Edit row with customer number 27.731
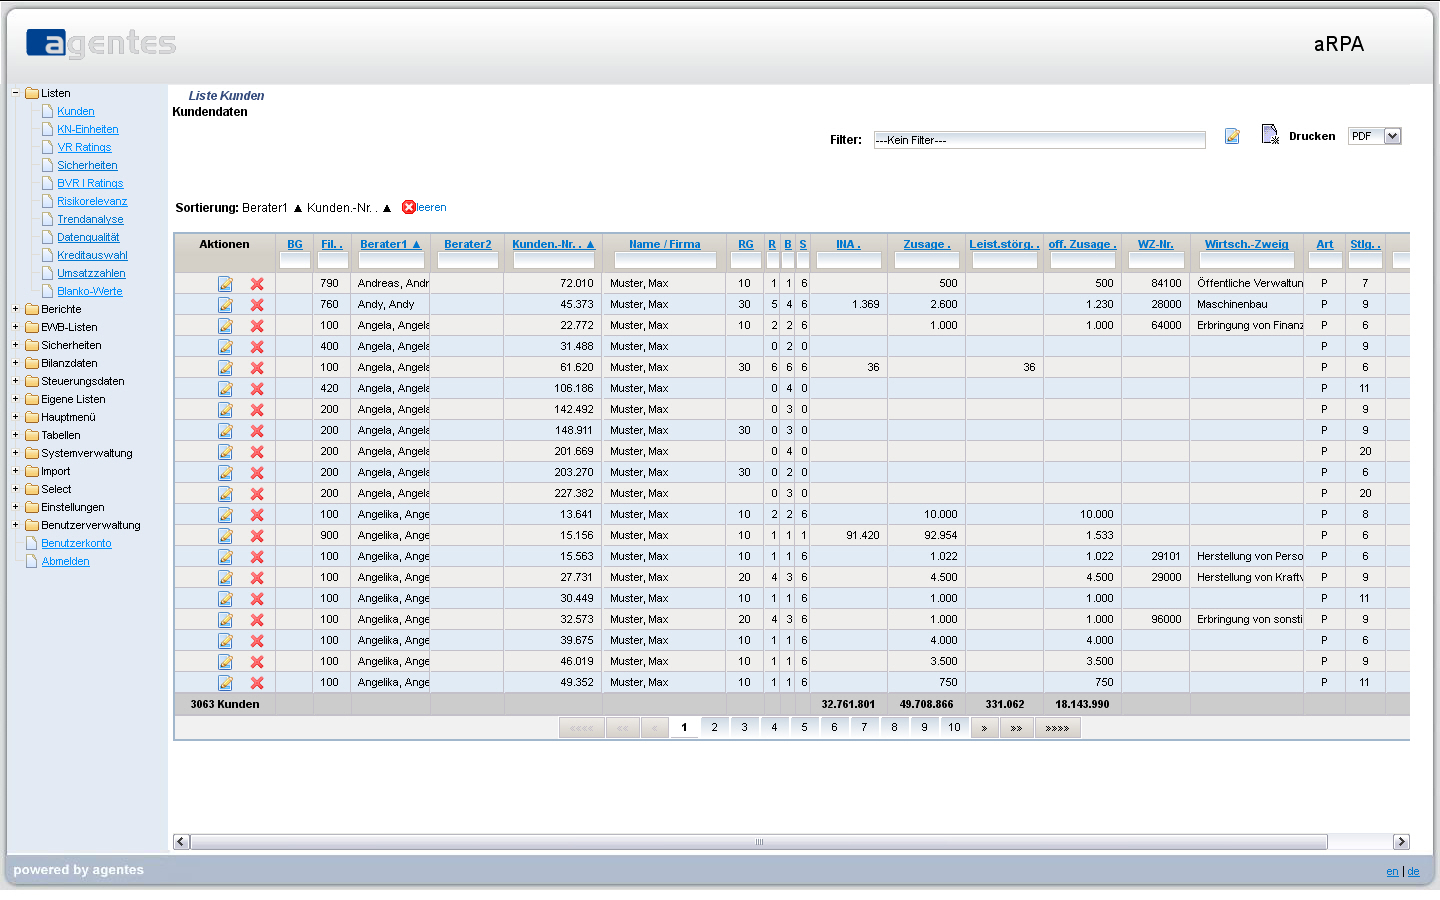The height and width of the screenshot is (900, 1440). coord(225,578)
